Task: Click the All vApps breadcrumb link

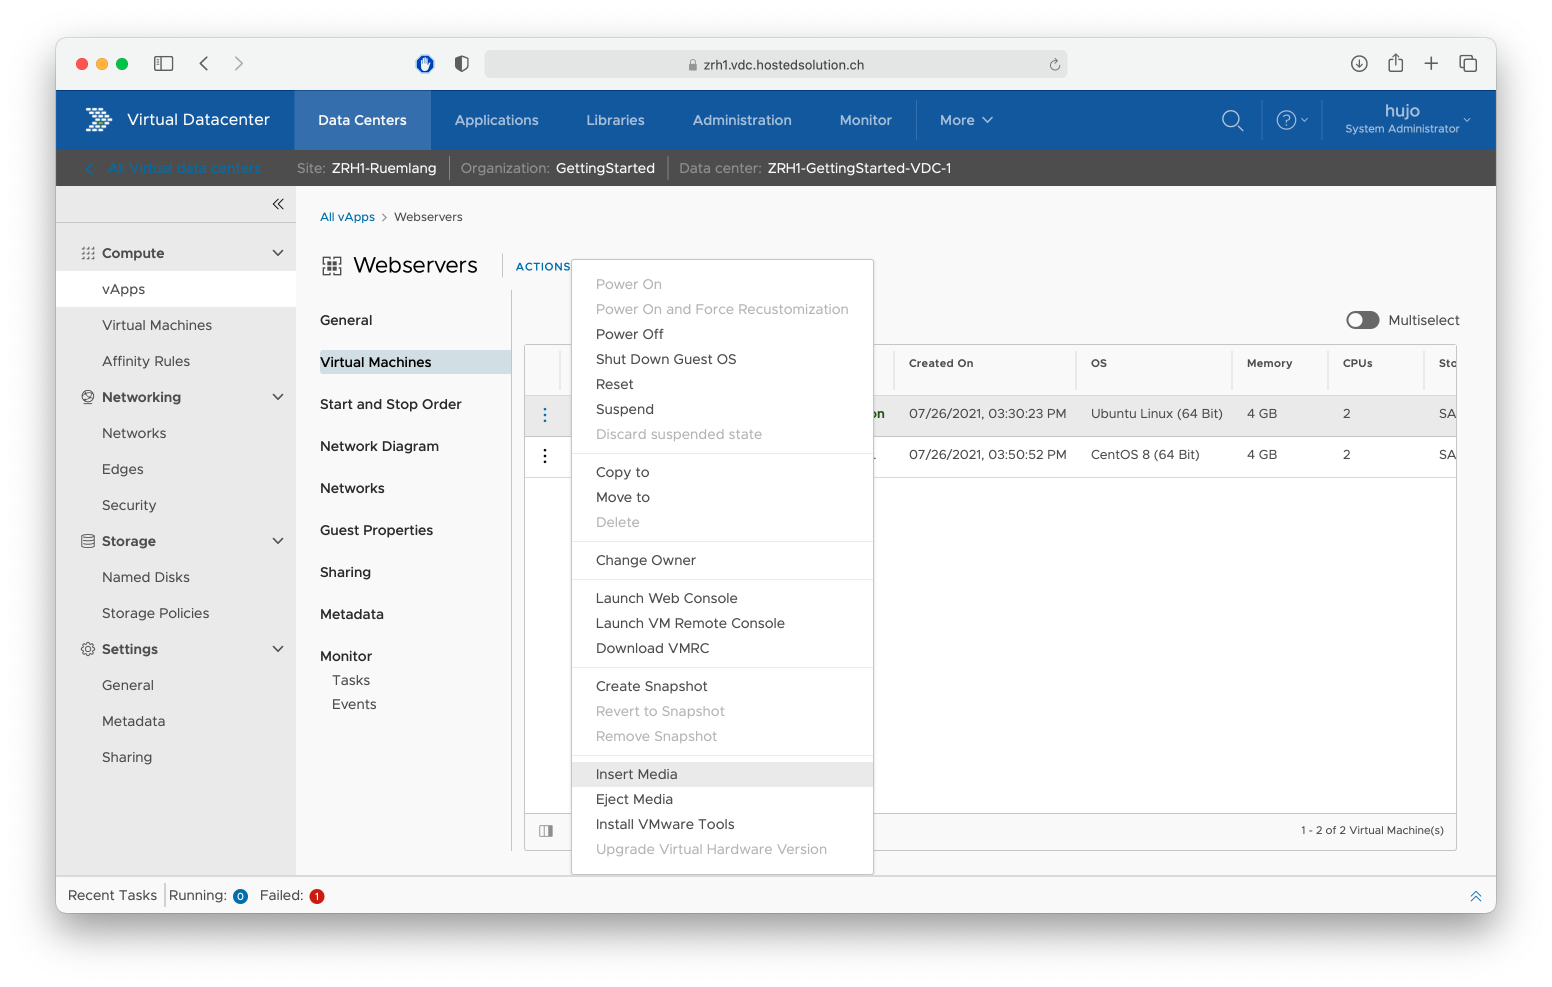Action: (x=347, y=217)
